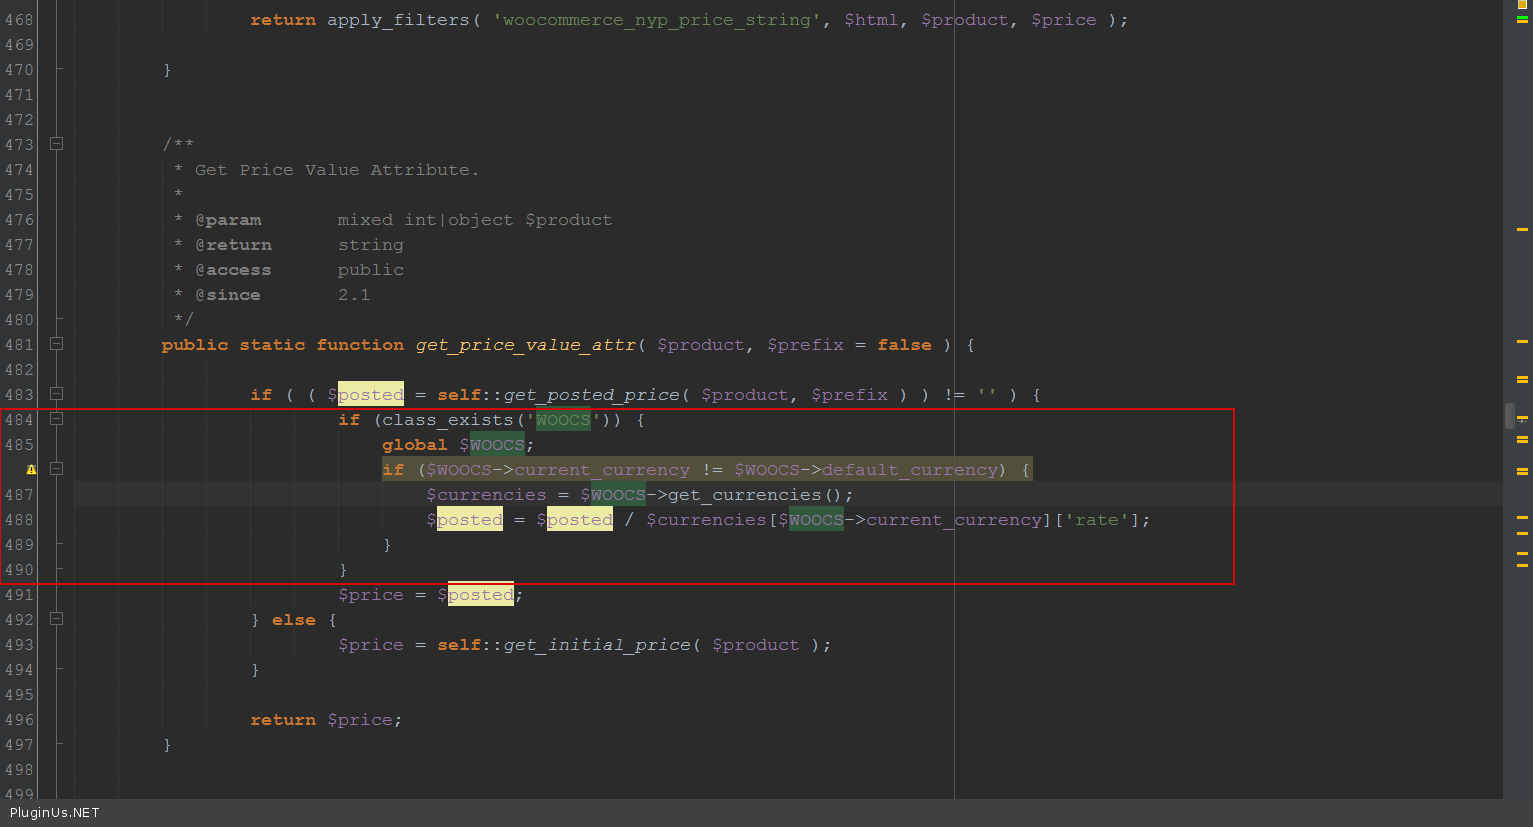Click 'apply_filters' on line 468
Screen dimensions: 1533x827
pyautogui.click(x=398, y=20)
